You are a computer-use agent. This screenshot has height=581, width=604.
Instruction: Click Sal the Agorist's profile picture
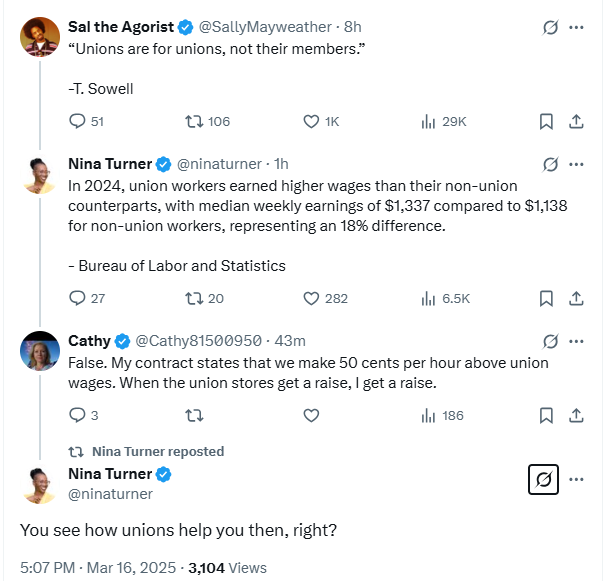point(40,37)
